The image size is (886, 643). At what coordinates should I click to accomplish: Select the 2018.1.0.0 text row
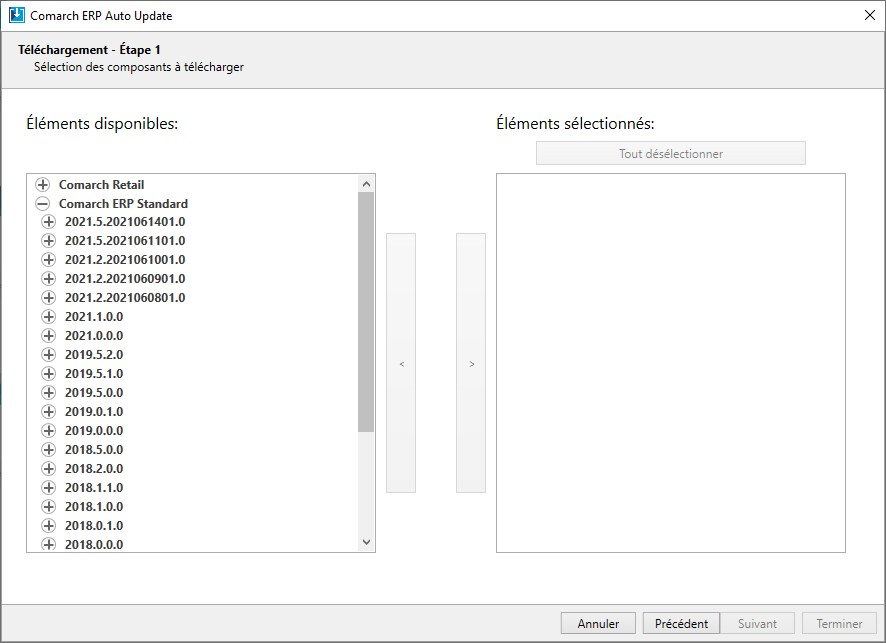pos(94,507)
